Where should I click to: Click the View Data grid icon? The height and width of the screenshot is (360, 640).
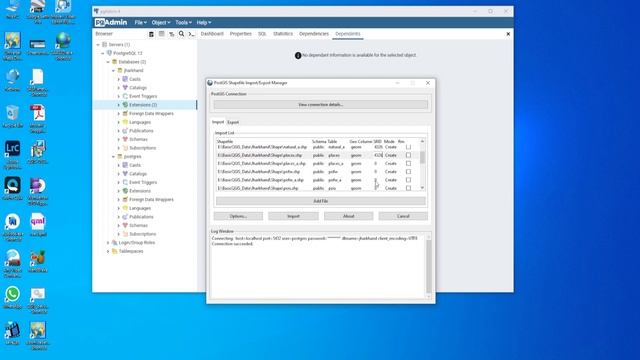162,34
